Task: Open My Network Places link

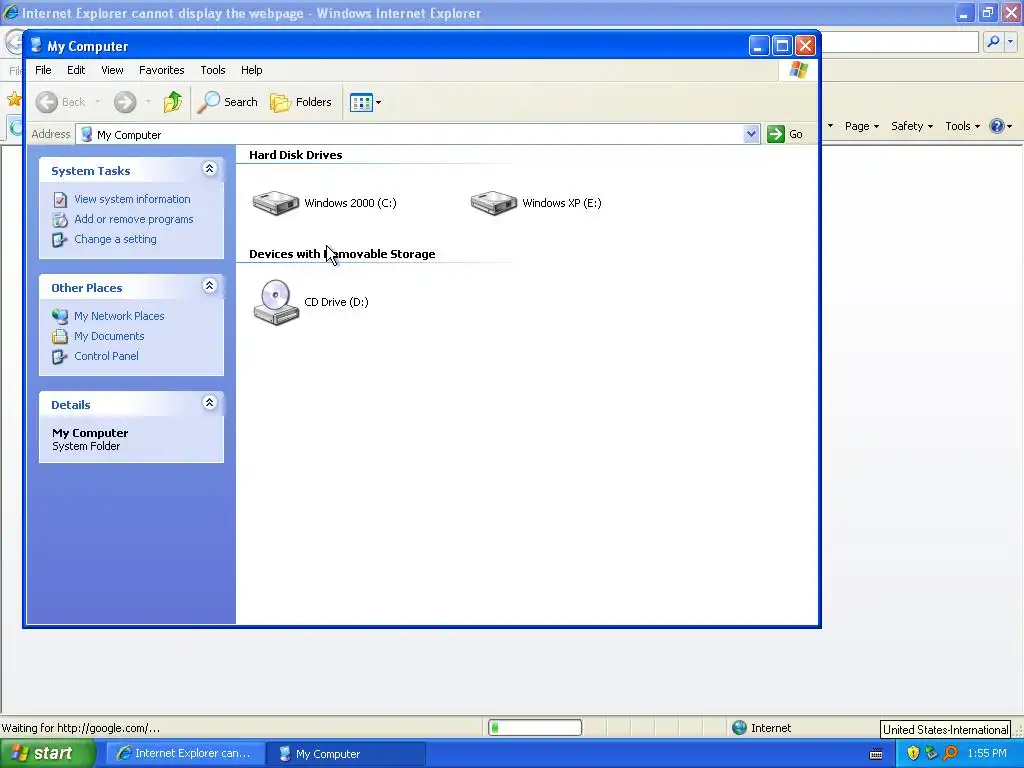Action: tap(119, 316)
